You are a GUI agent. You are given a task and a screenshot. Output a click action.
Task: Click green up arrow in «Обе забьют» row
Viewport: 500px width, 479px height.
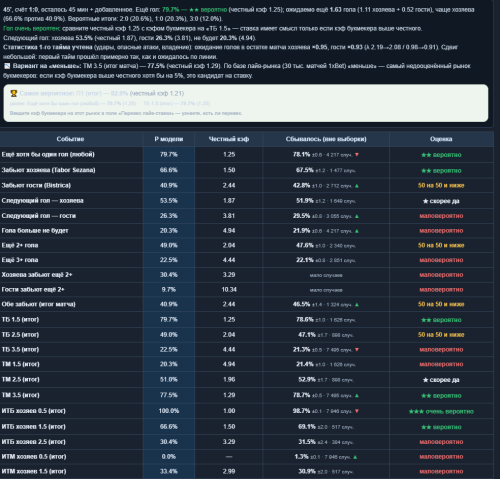pyautogui.click(x=357, y=304)
